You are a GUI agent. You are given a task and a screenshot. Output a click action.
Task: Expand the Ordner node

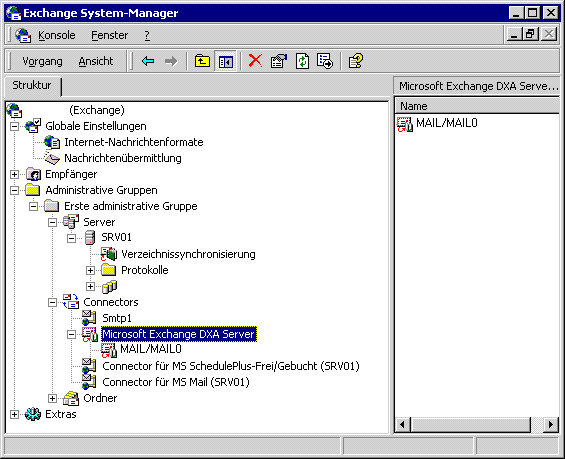pyautogui.click(x=53, y=398)
